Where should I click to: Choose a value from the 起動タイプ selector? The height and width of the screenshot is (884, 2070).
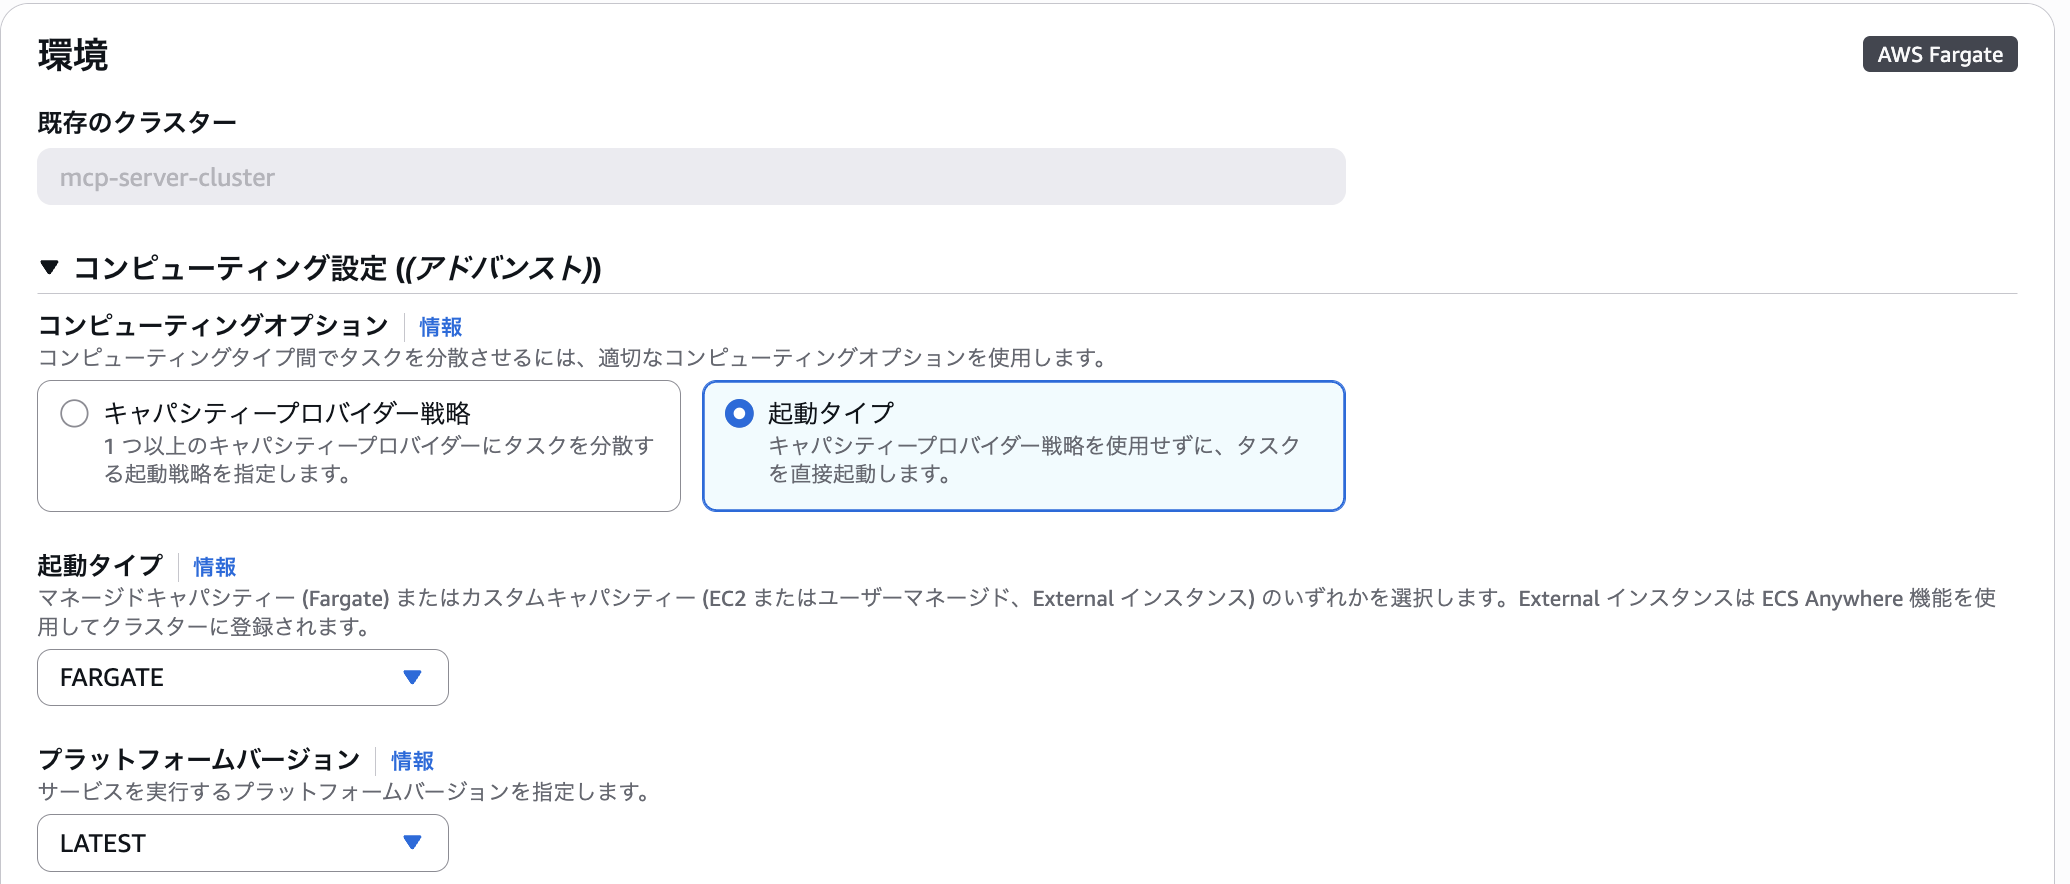click(242, 677)
